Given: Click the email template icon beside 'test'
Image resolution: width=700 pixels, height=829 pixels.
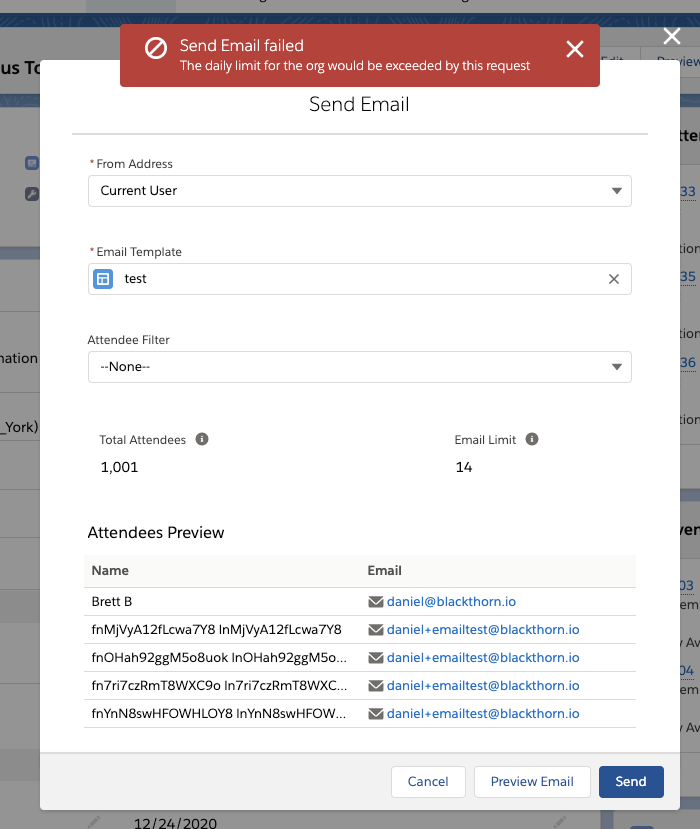Looking at the screenshot, I should [x=103, y=279].
